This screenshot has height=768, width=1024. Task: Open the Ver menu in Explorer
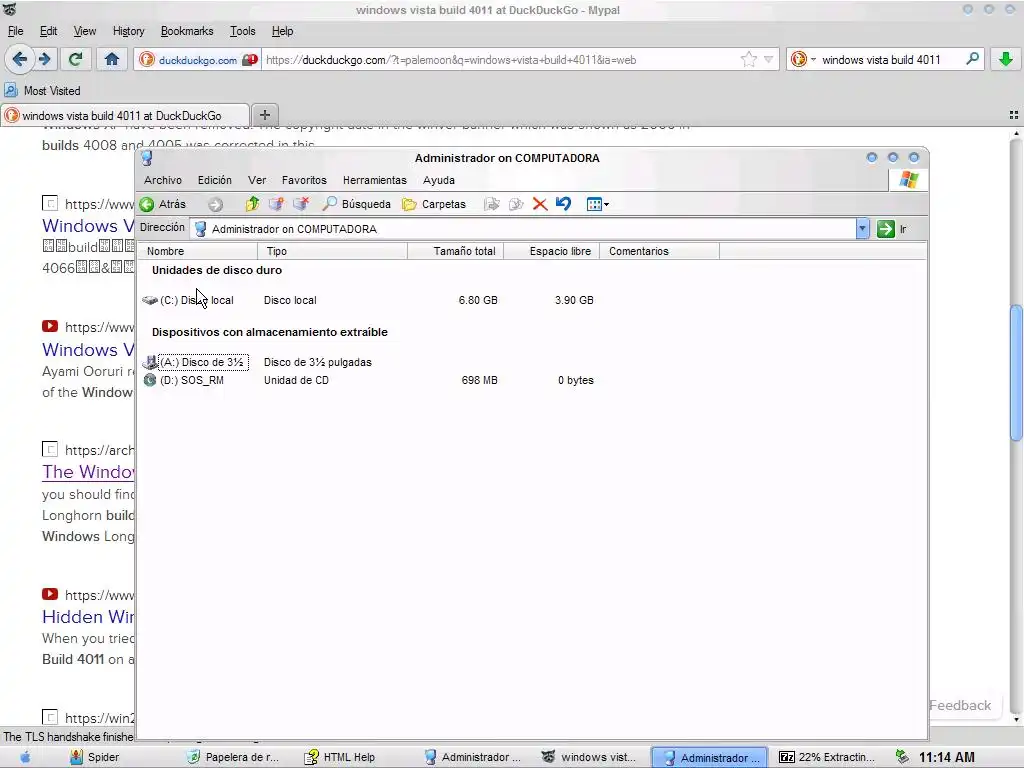click(257, 180)
